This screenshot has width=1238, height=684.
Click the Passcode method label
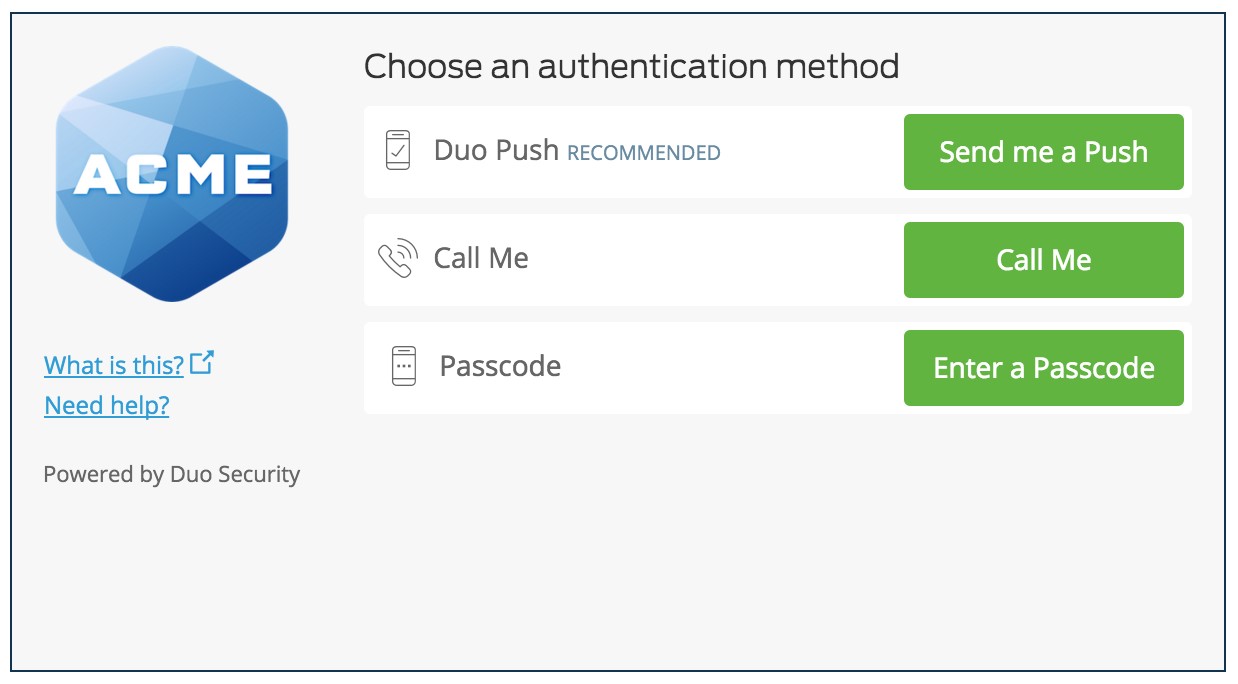[x=500, y=366]
